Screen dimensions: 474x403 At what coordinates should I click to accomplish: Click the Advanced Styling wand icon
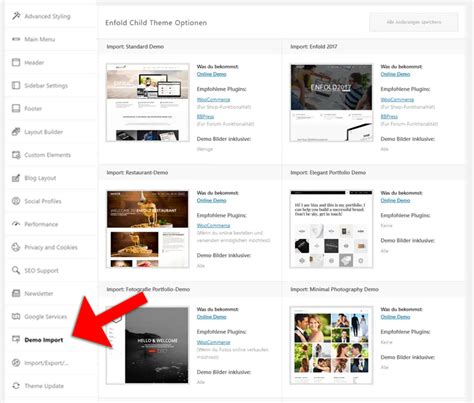pos(16,16)
